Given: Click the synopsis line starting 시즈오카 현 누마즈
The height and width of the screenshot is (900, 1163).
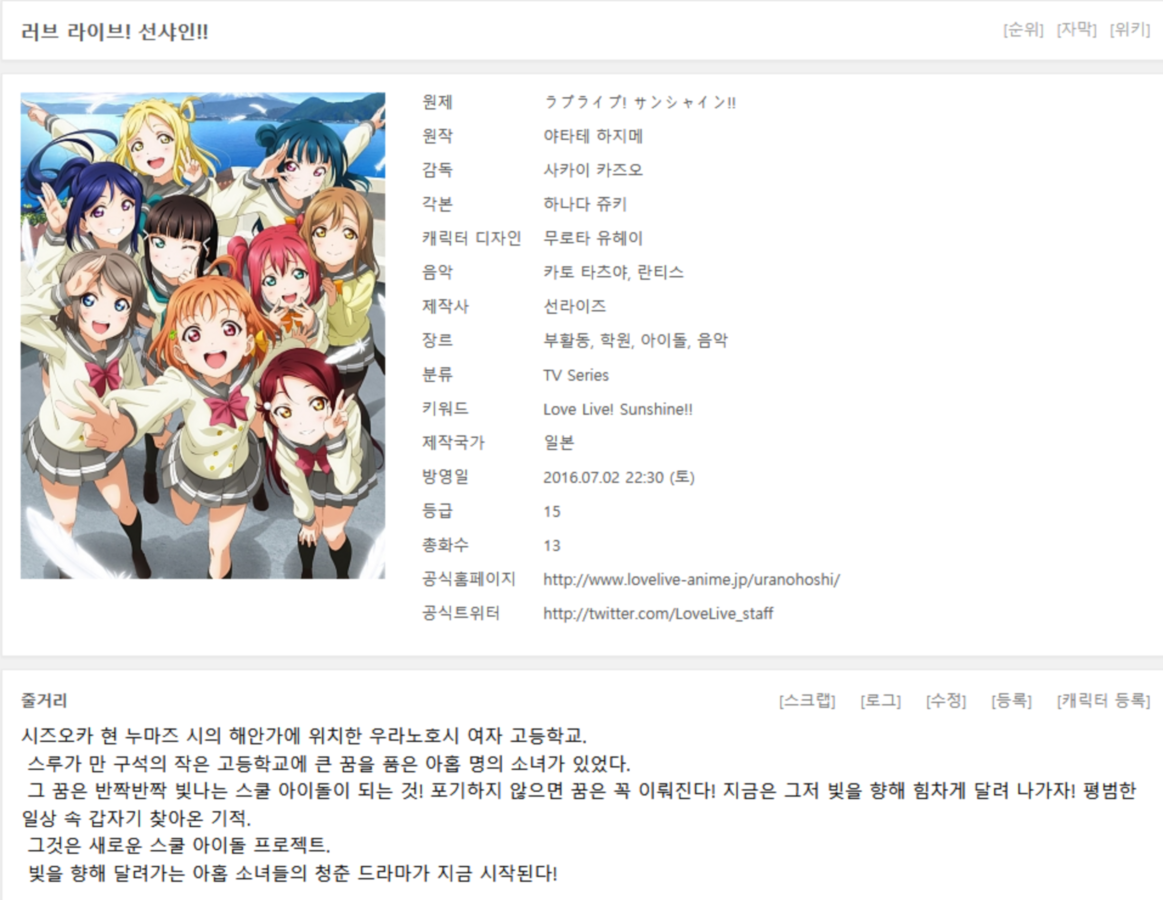Looking at the screenshot, I should click(304, 736).
